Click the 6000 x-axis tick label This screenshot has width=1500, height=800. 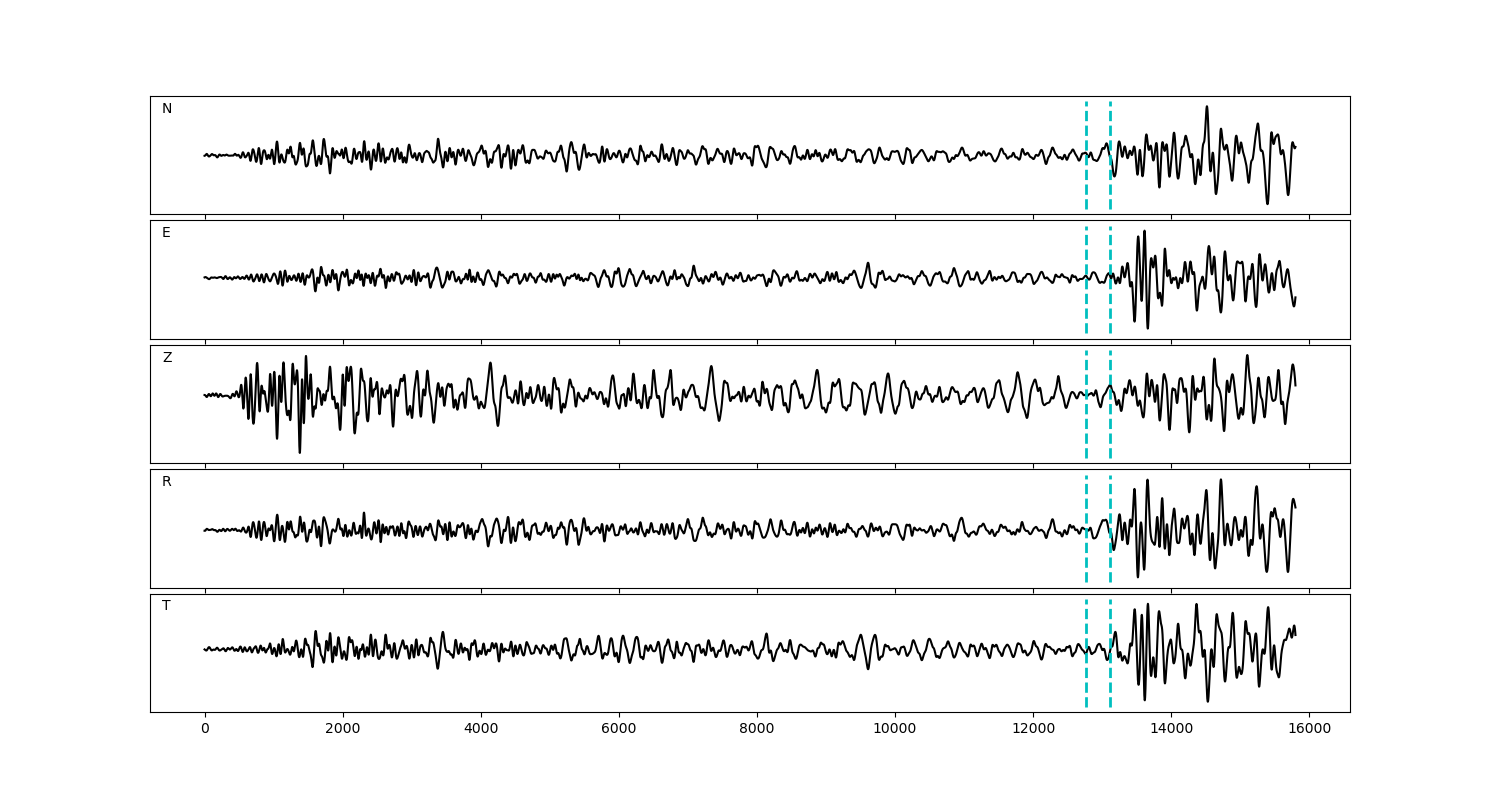click(x=619, y=730)
